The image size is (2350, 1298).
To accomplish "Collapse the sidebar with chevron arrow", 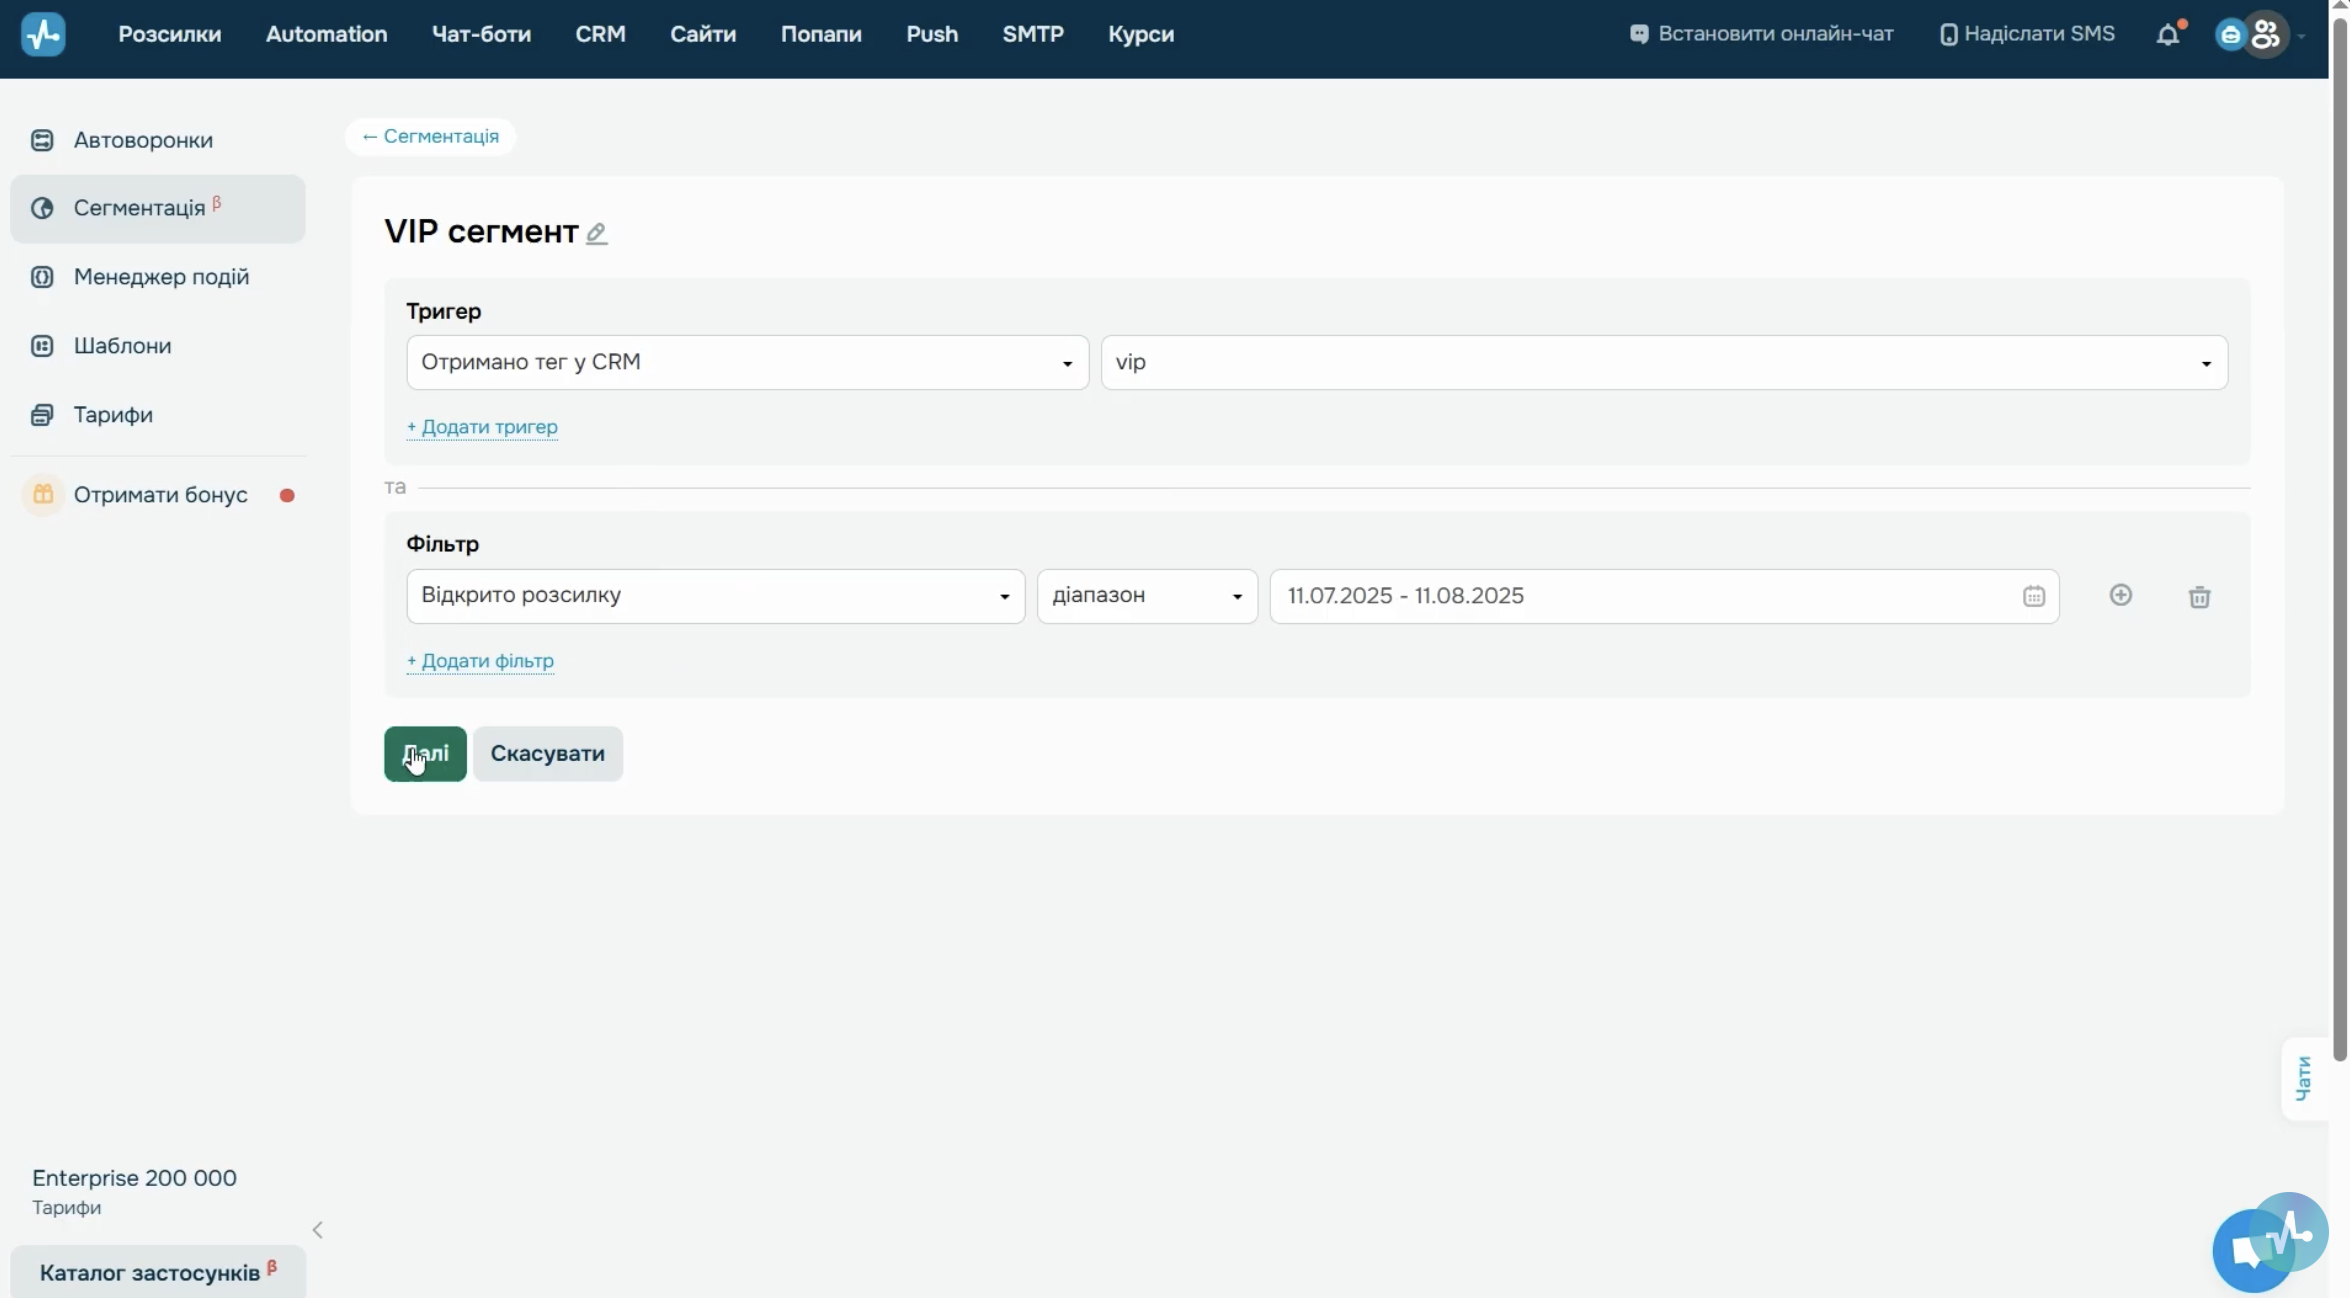I will 317,1230.
